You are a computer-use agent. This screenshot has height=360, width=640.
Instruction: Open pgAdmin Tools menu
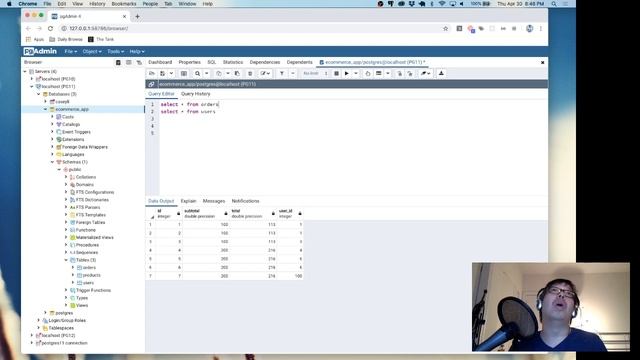tap(116, 51)
